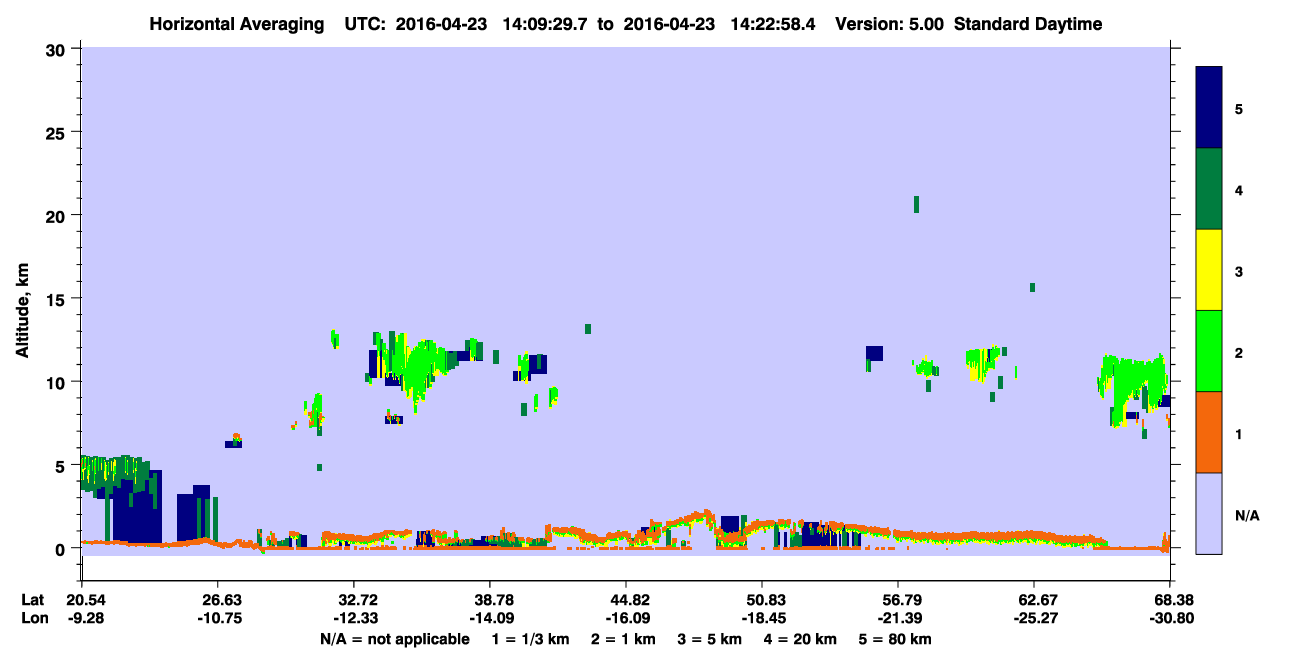Click the dark green level 4 colorbar segment
Image resolution: width=1300 pixels, height=667 pixels.
click(x=1209, y=189)
